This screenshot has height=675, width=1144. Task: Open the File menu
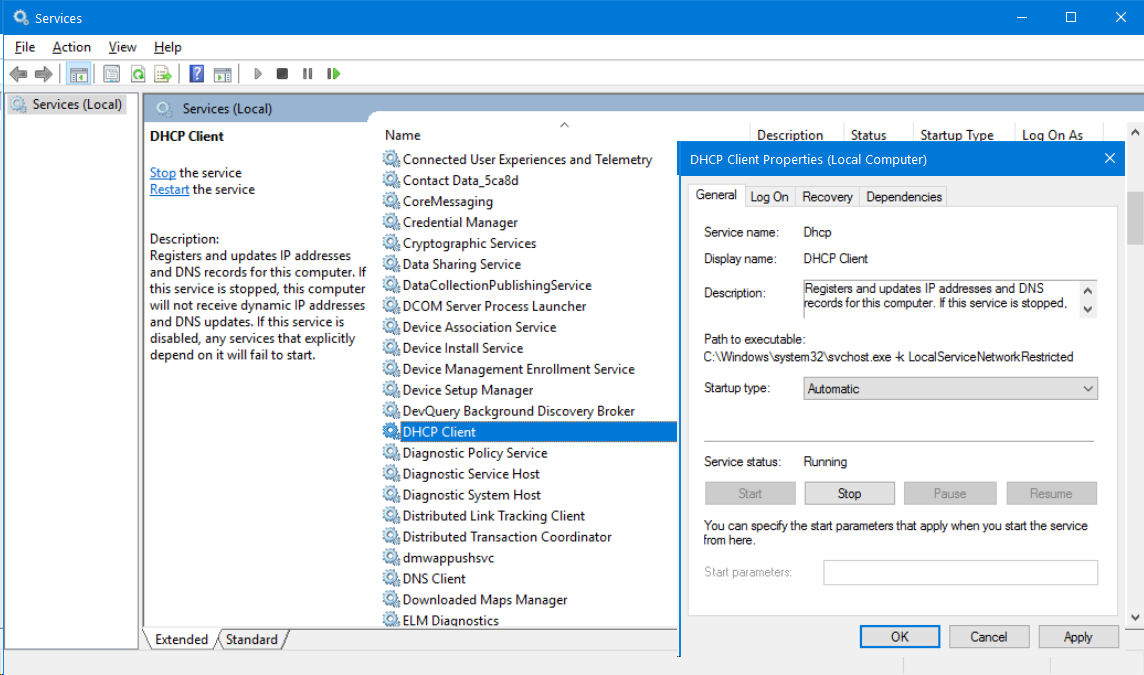[24, 47]
